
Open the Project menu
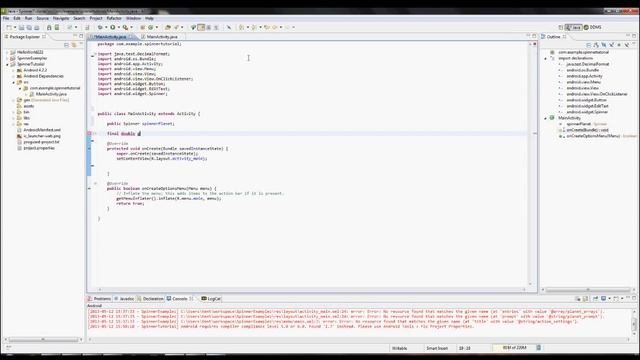96,18
